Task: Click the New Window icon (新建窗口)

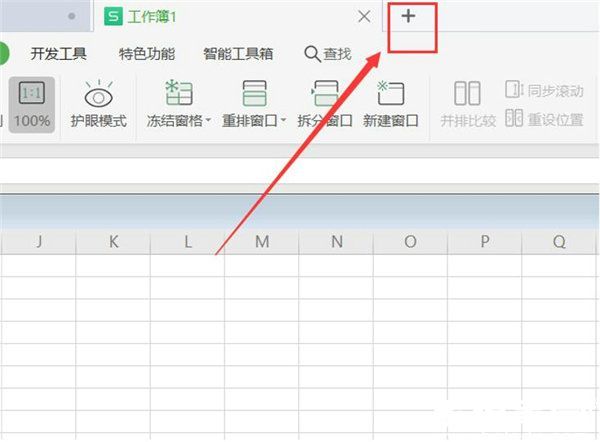Action: (390, 93)
